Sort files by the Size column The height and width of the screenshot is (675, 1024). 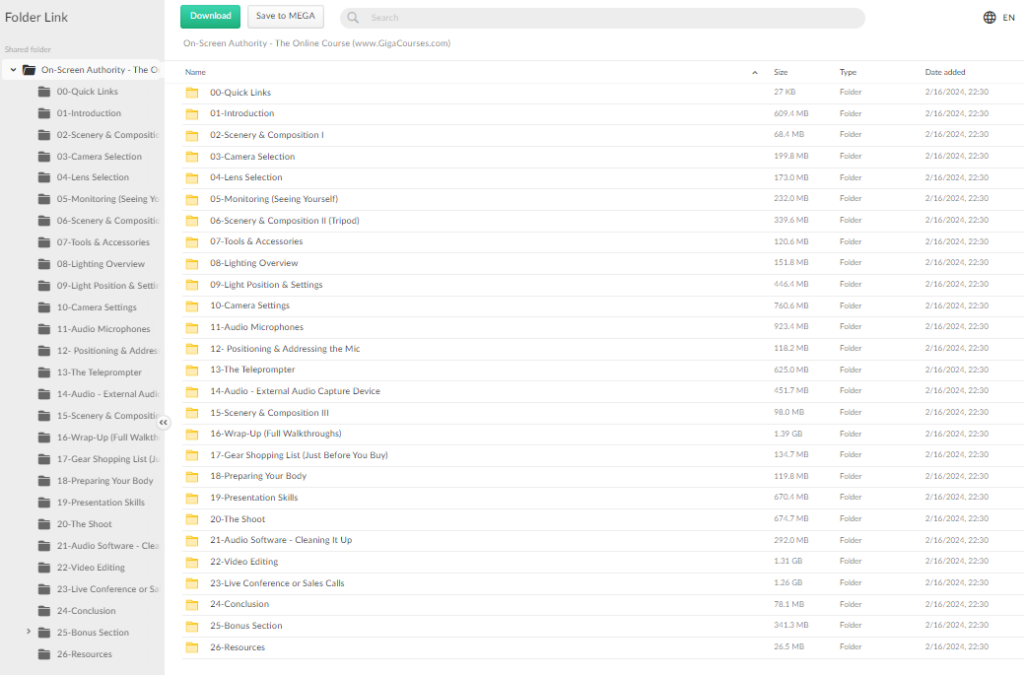[781, 72]
